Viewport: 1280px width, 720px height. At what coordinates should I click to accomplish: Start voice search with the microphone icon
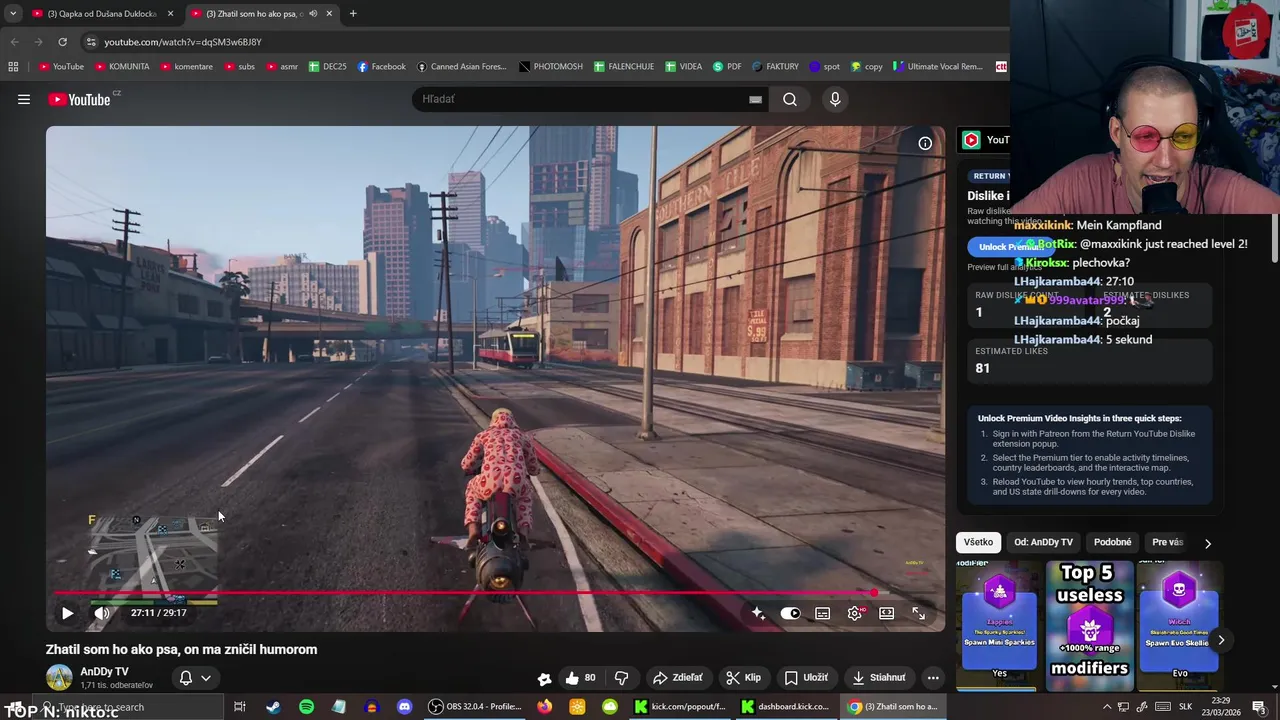(x=835, y=99)
